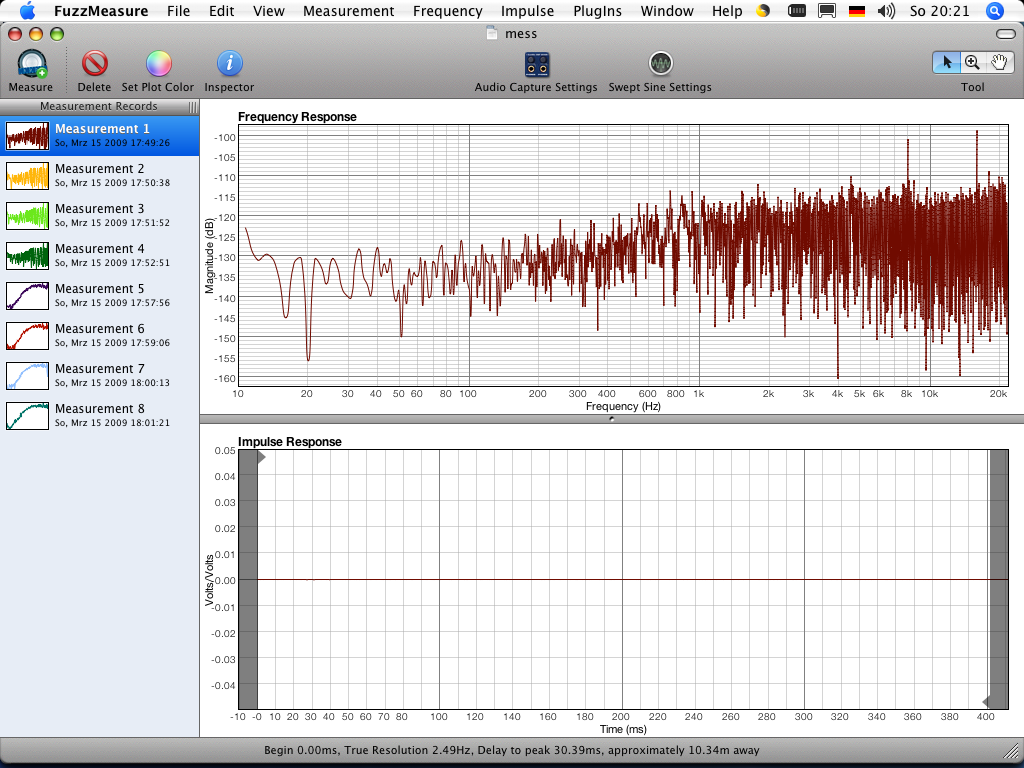Click the impulse window end marker
Image resolution: width=1024 pixels, height=768 pixels.
[986, 702]
